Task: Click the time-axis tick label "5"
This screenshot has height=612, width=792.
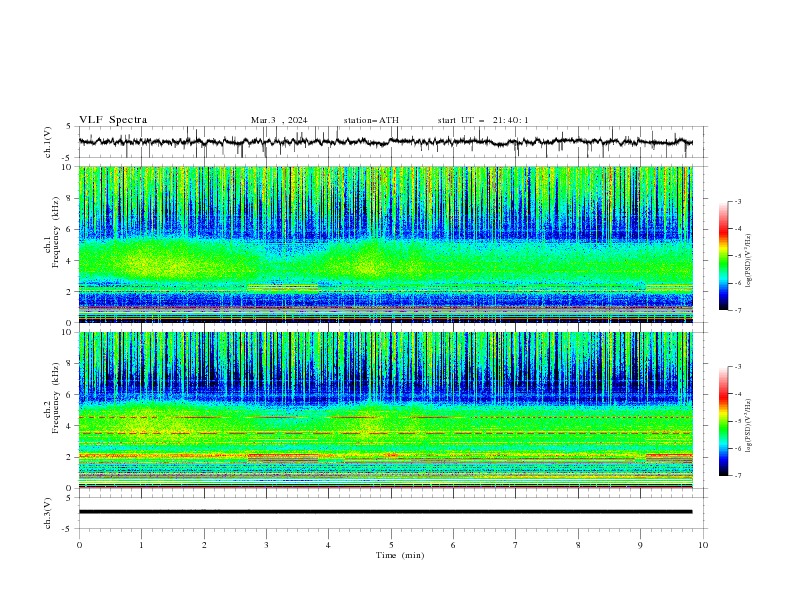Action: [391, 545]
